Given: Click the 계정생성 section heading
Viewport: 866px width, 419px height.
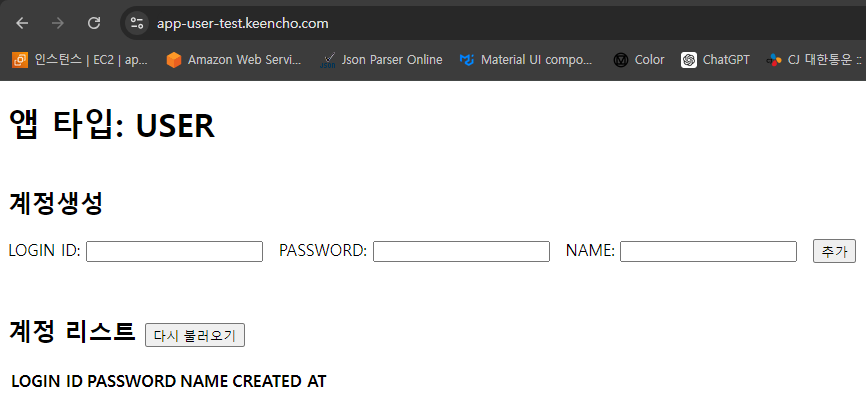Looking at the screenshot, I should click(56, 204).
